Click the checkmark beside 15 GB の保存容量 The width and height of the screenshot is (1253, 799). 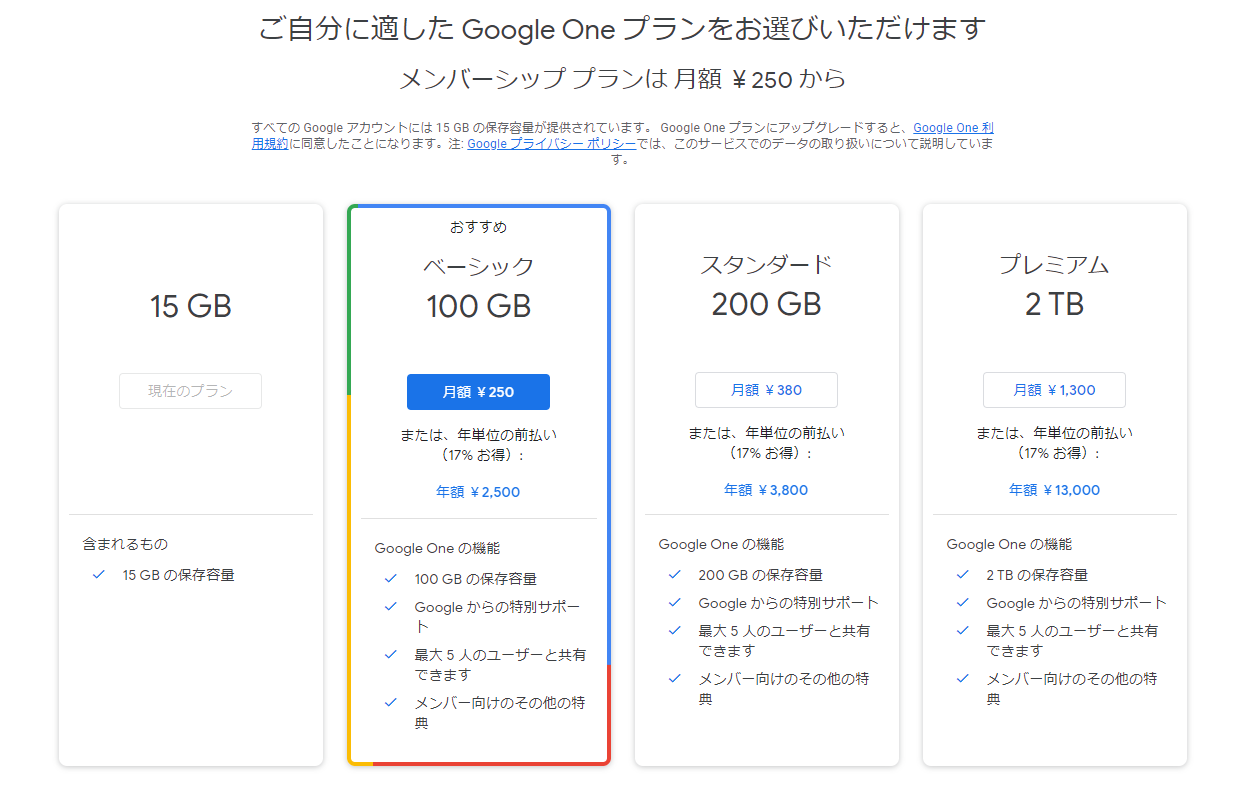[99, 575]
